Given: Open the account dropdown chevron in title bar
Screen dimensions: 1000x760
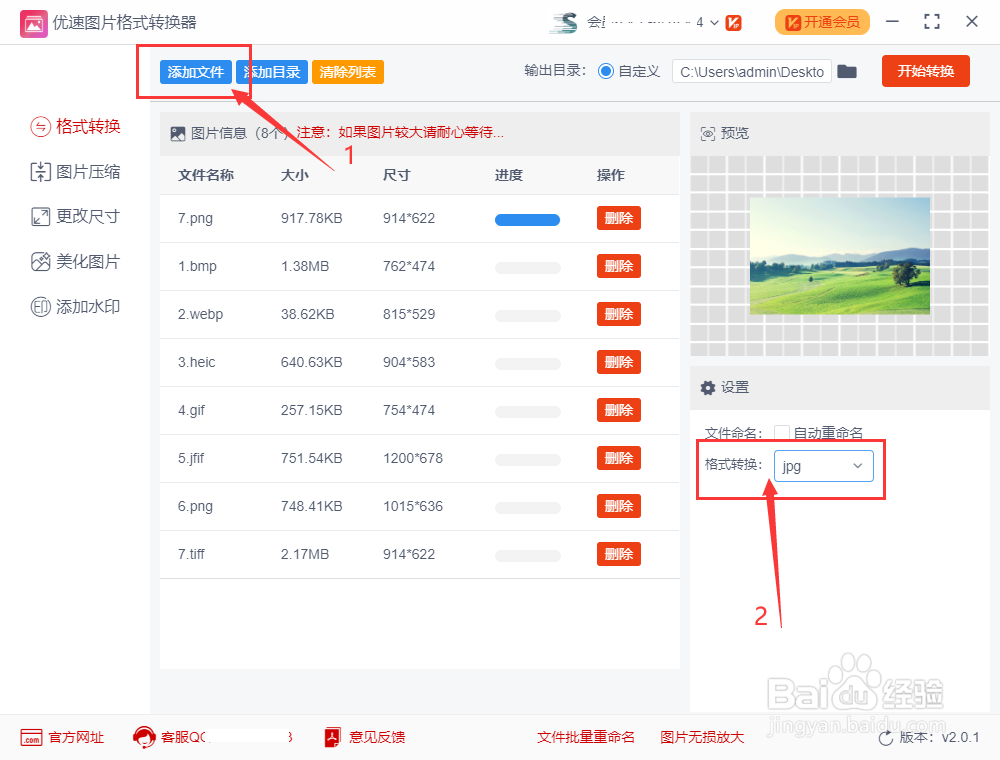Looking at the screenshot, I should [x=714, y=23].
